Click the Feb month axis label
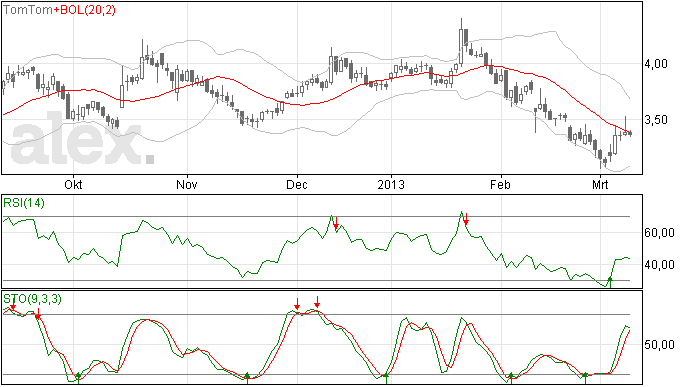The image size is (690, 387). coord(500,184)
